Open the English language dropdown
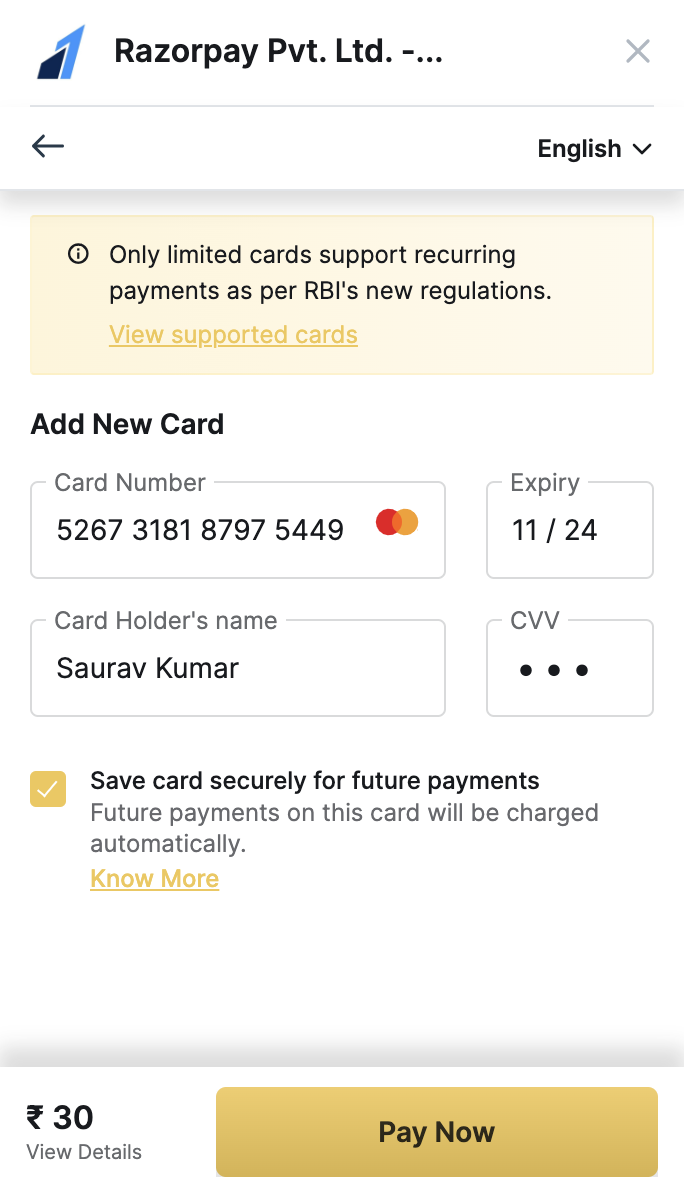 [x=594, y=148]
